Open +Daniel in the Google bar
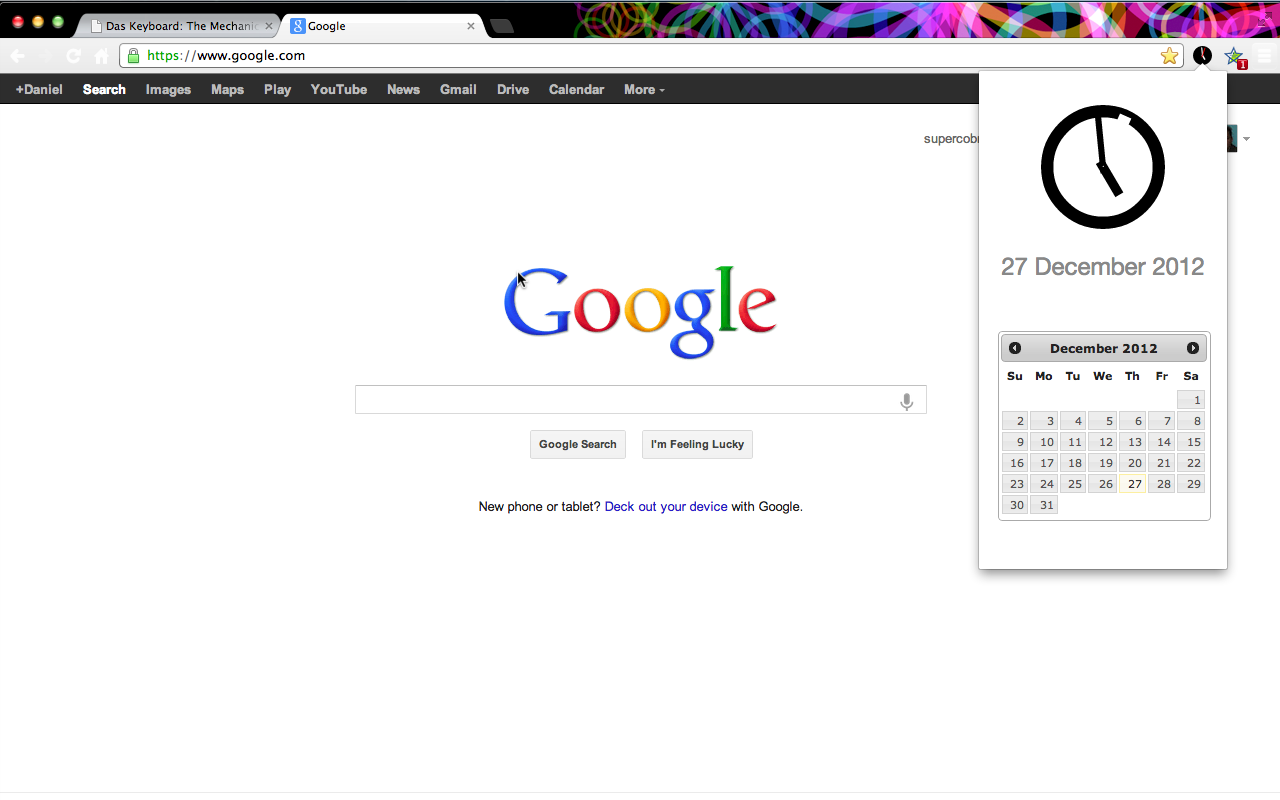 tap(39, 89)
